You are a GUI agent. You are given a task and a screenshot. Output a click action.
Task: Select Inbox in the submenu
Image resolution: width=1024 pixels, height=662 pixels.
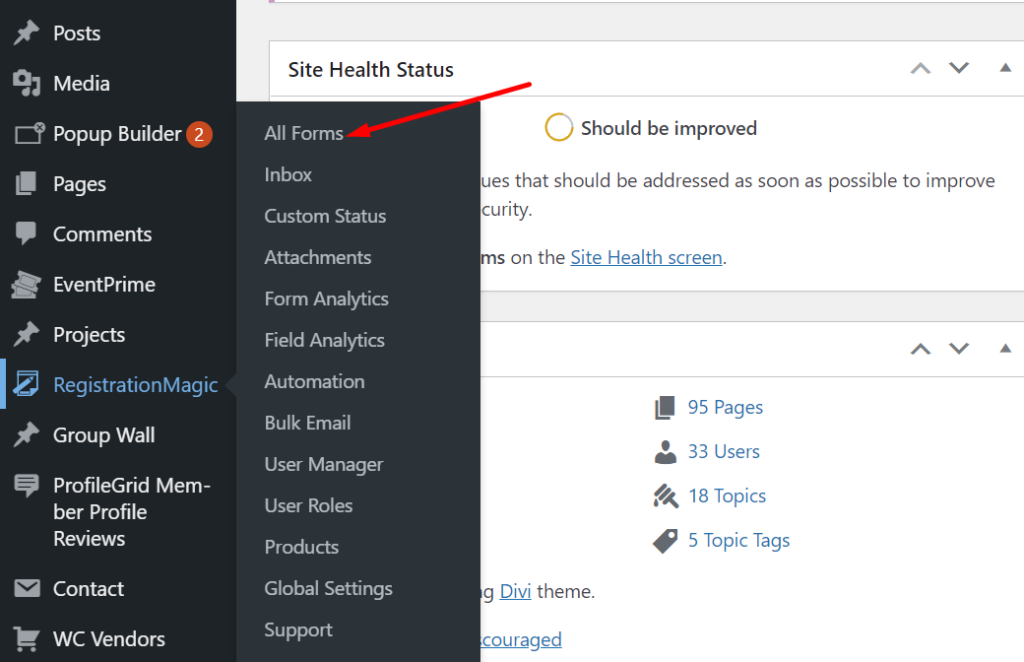tap(288, 174)
